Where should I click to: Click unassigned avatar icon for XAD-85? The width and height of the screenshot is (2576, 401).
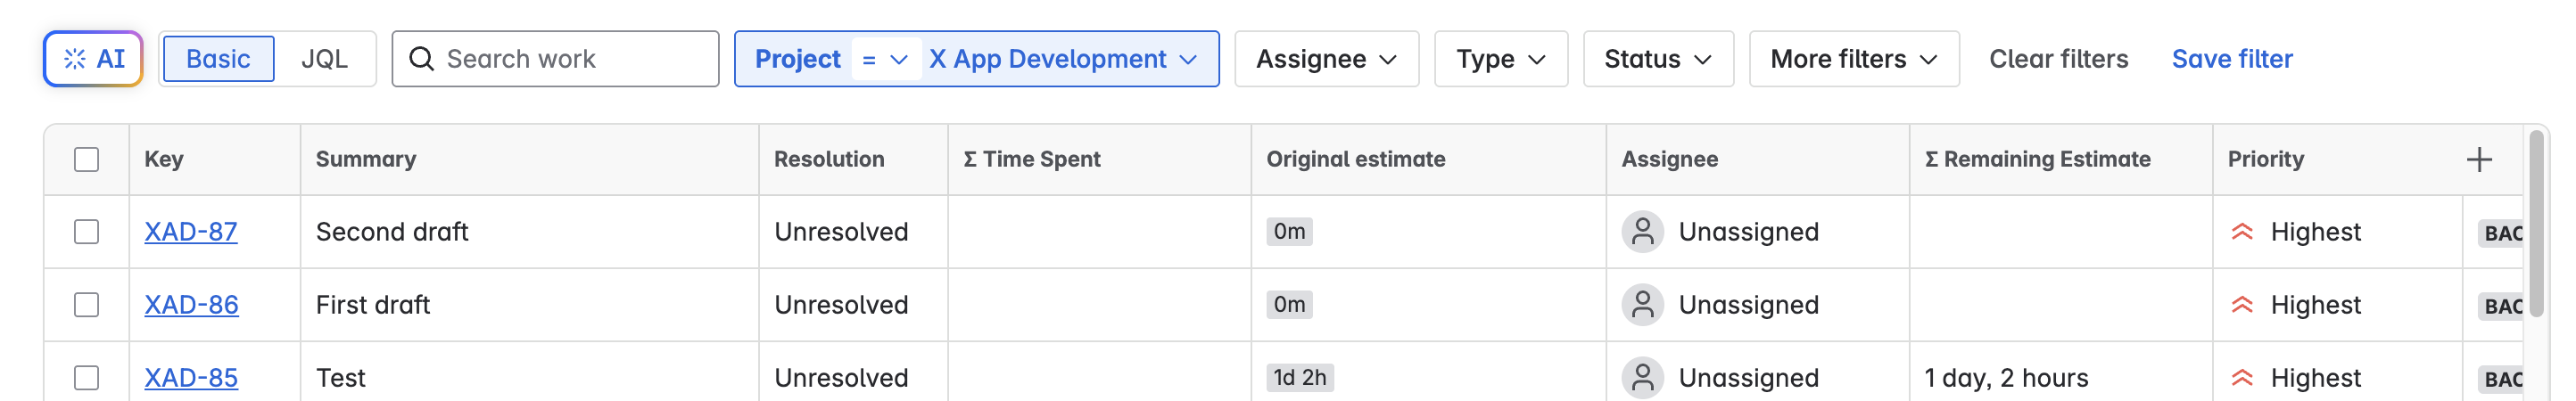click(1642, 378)
